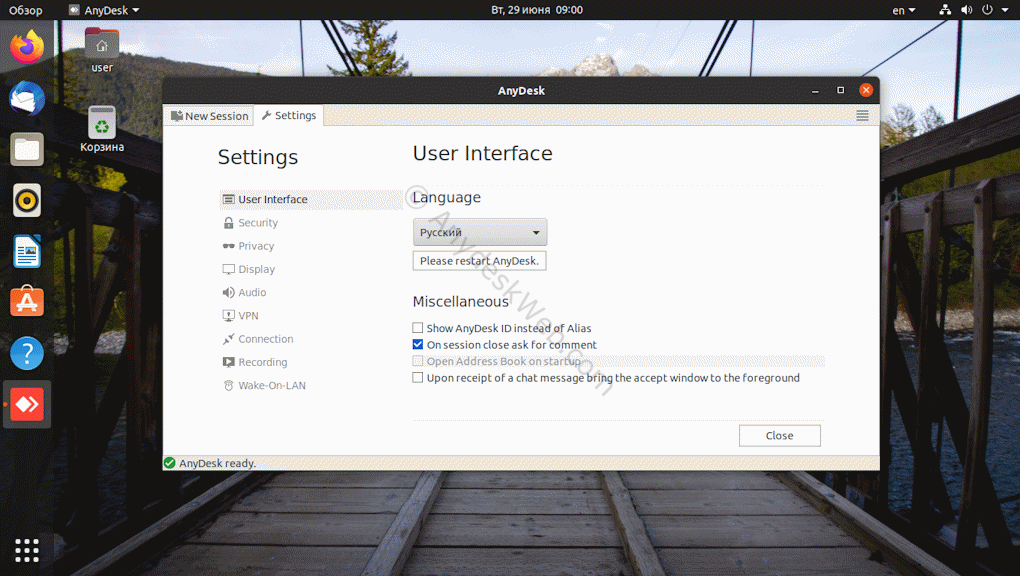
Task: Open the AnyDesk hamburger menu icon
Action: [x=862, y=116]
